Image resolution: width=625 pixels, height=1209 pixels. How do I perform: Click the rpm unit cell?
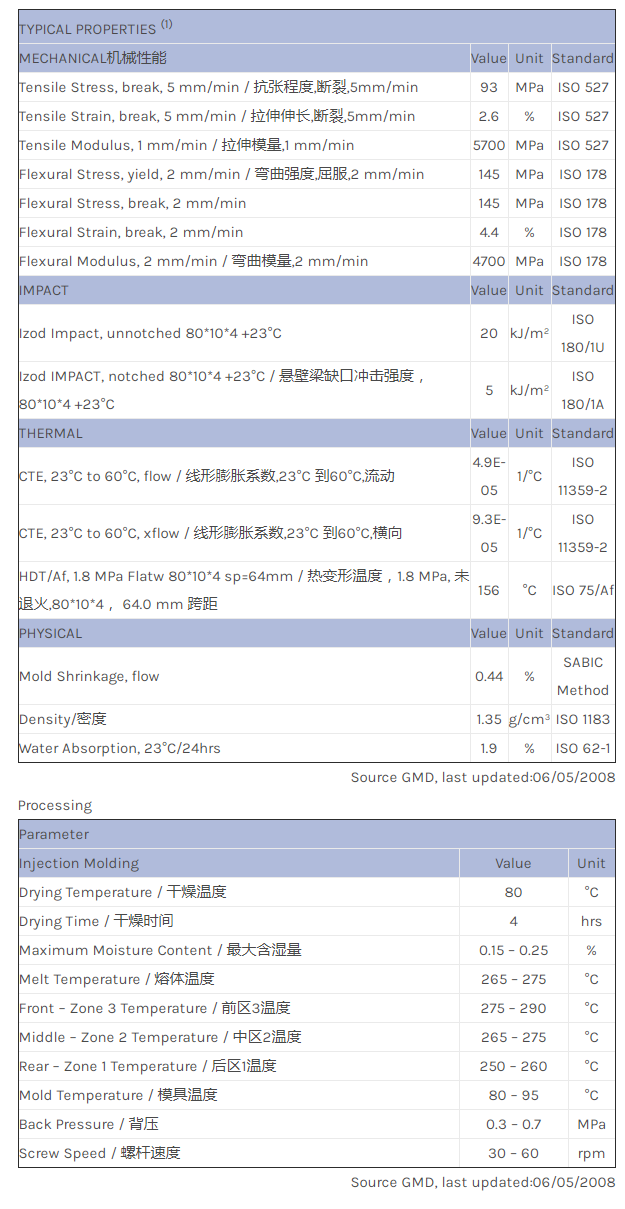point(591,1153)
